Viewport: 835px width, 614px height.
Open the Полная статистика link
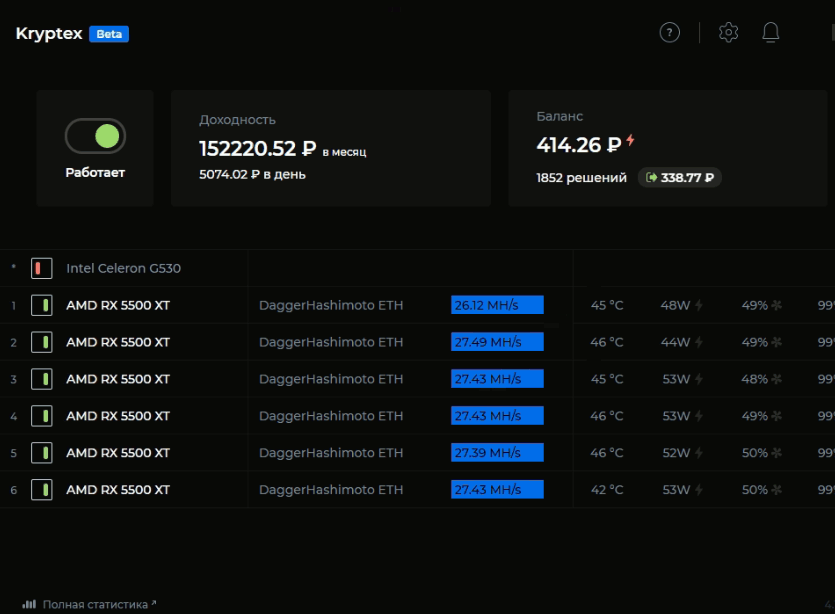[x=95, y=604]
